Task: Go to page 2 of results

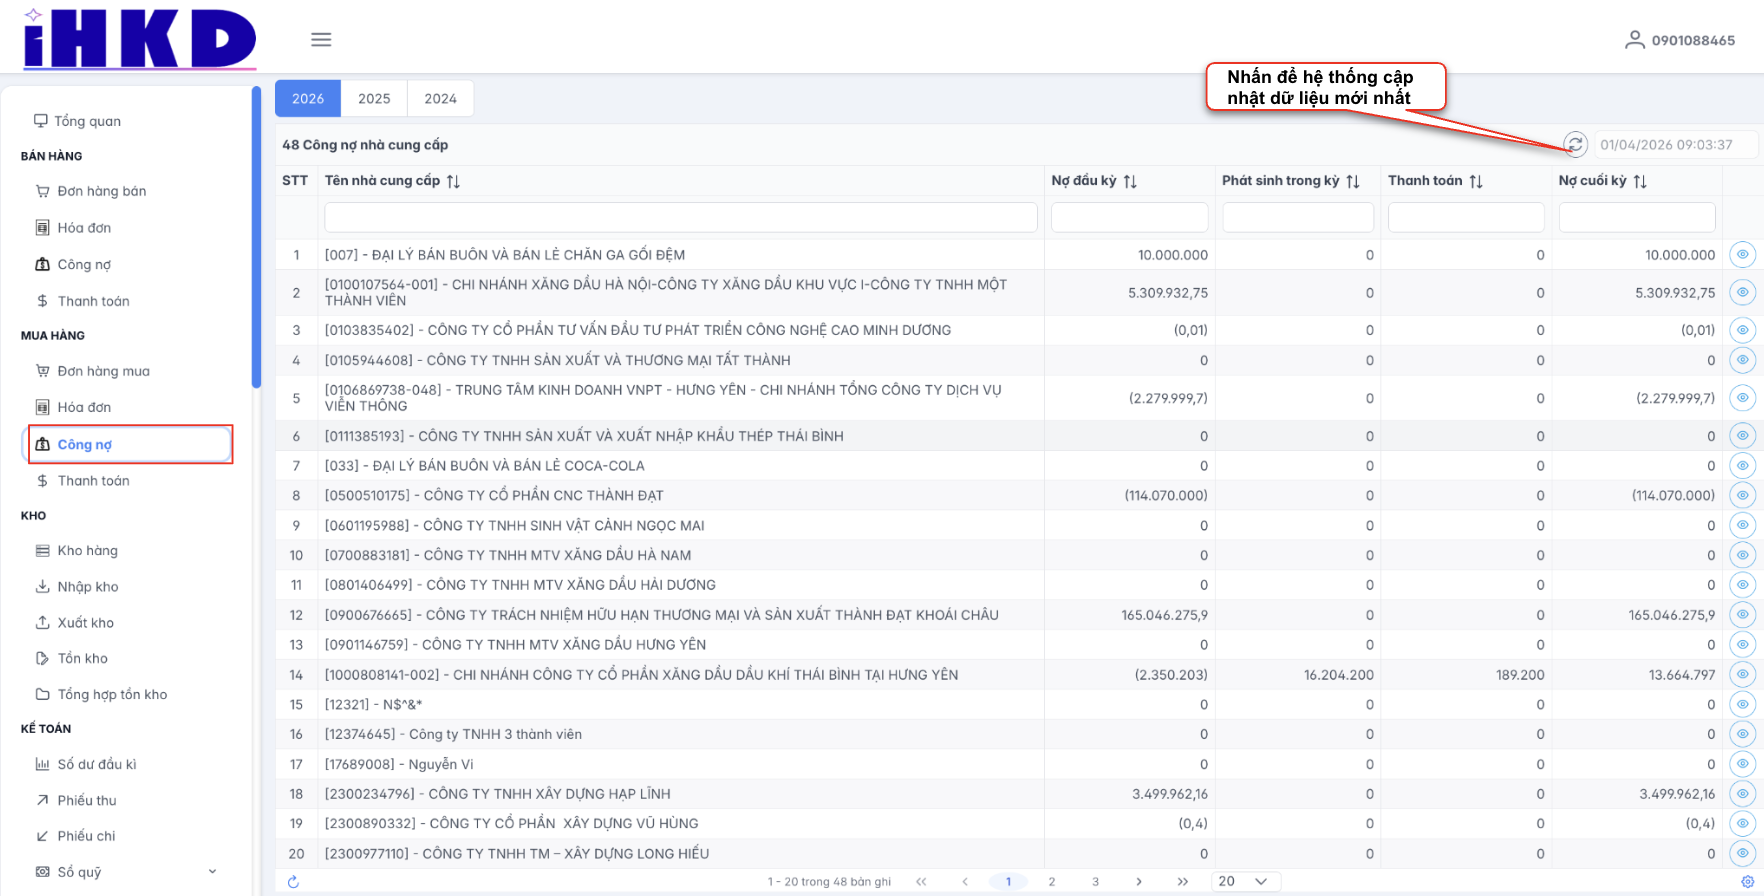Action: pyautogui.click(x=1052, y=881)
